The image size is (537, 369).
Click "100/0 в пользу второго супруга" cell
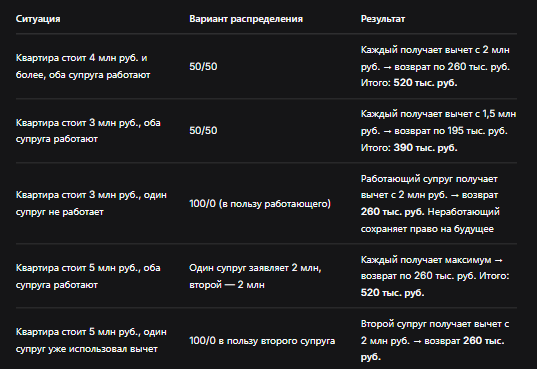point(262,341)
